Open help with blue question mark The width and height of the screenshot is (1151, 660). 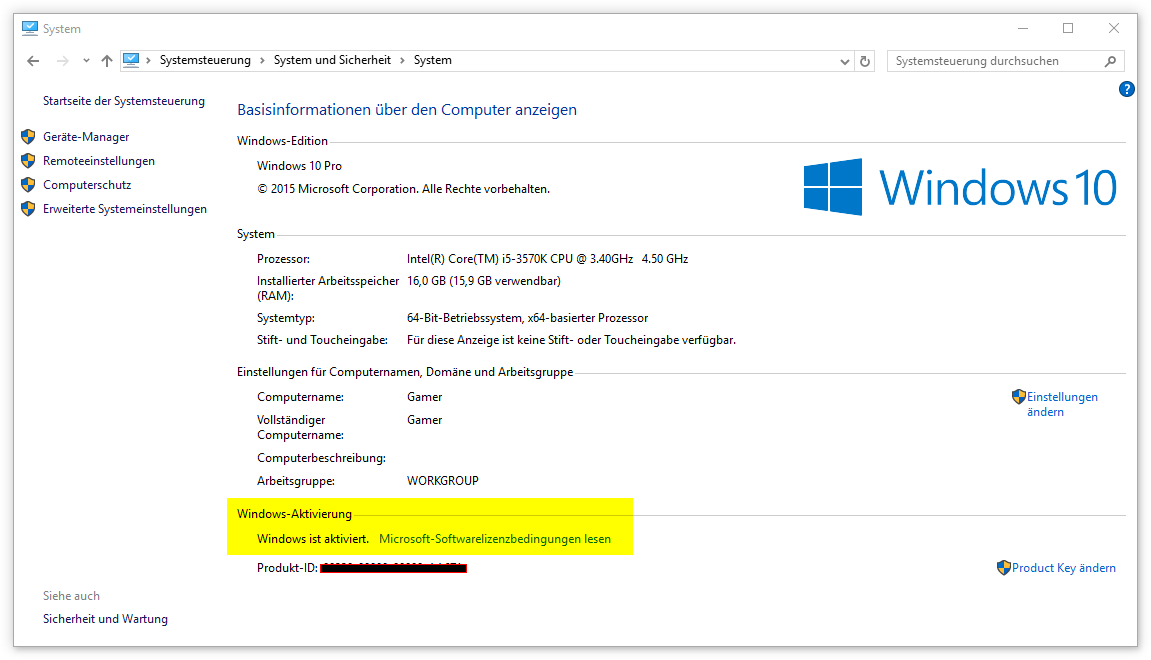(x=1127, y=90)
